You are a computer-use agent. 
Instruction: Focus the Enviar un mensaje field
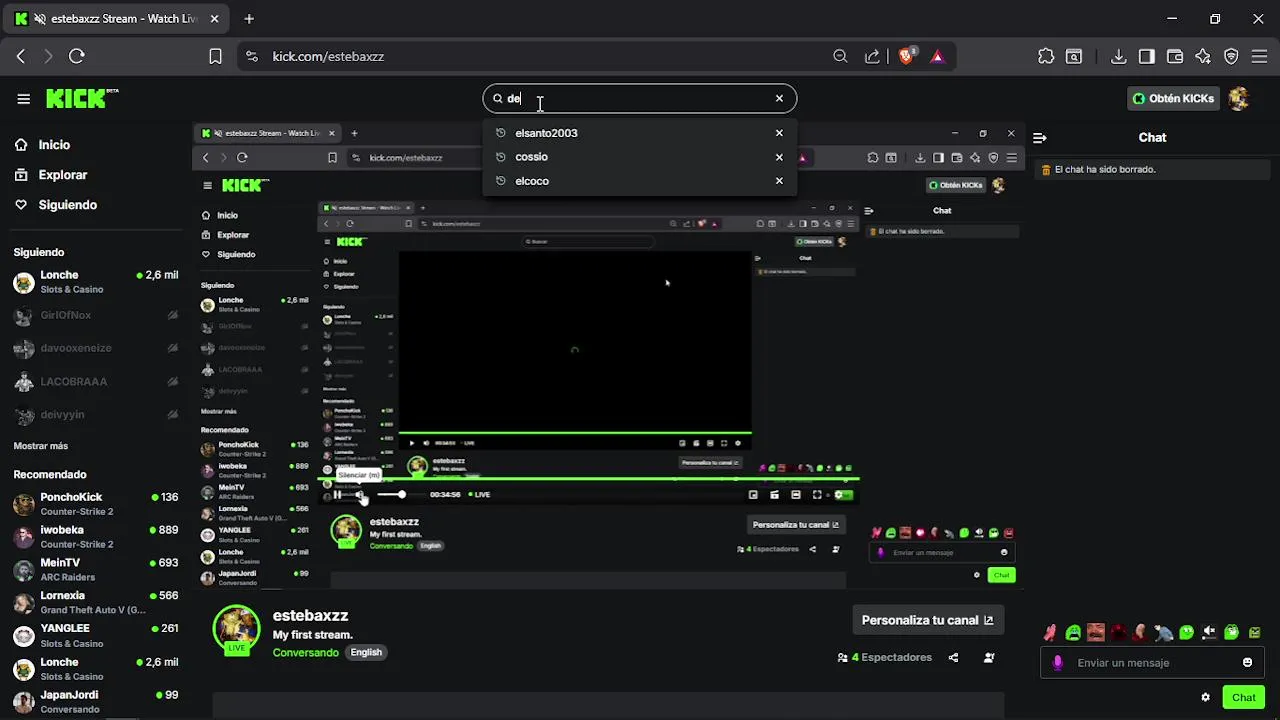(1151, 662)
